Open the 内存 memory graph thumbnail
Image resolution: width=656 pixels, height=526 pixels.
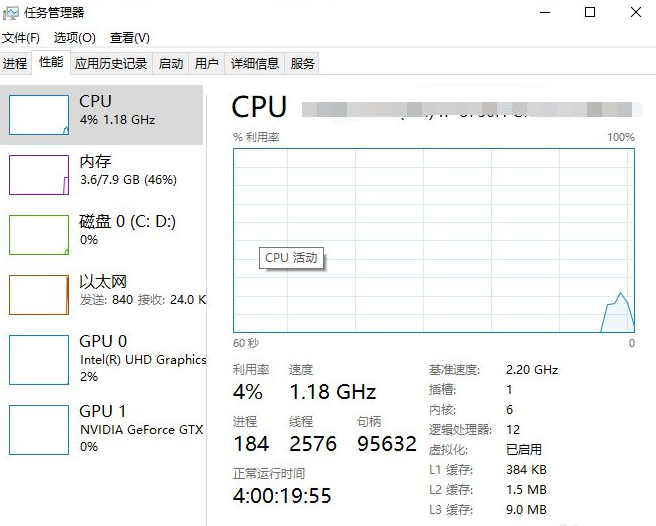[x=39, y=175]
